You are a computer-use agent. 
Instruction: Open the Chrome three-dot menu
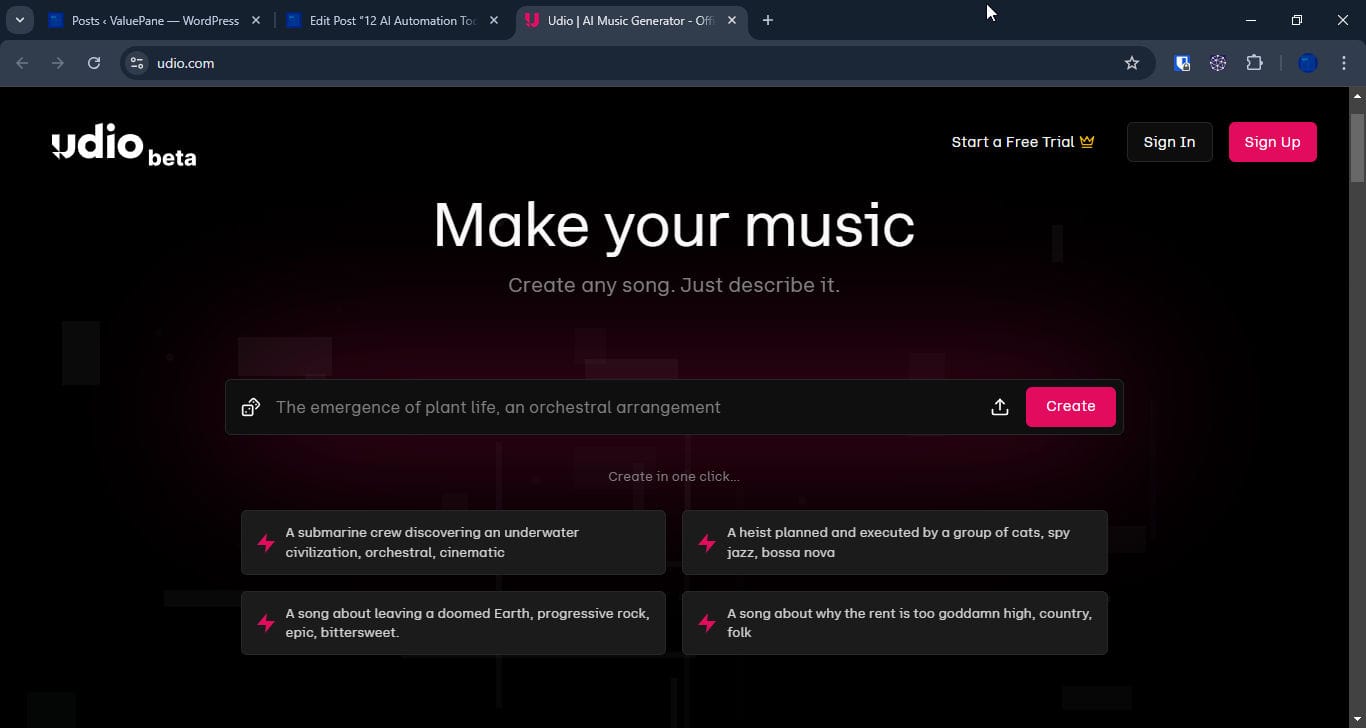click(1344, 63)
